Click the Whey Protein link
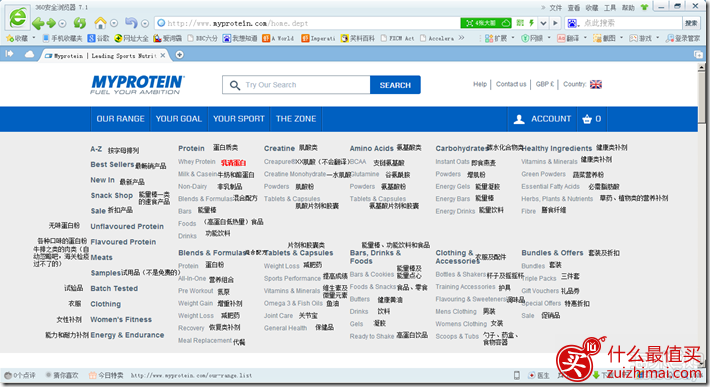 pyautogui.click(x=197, y=162)
